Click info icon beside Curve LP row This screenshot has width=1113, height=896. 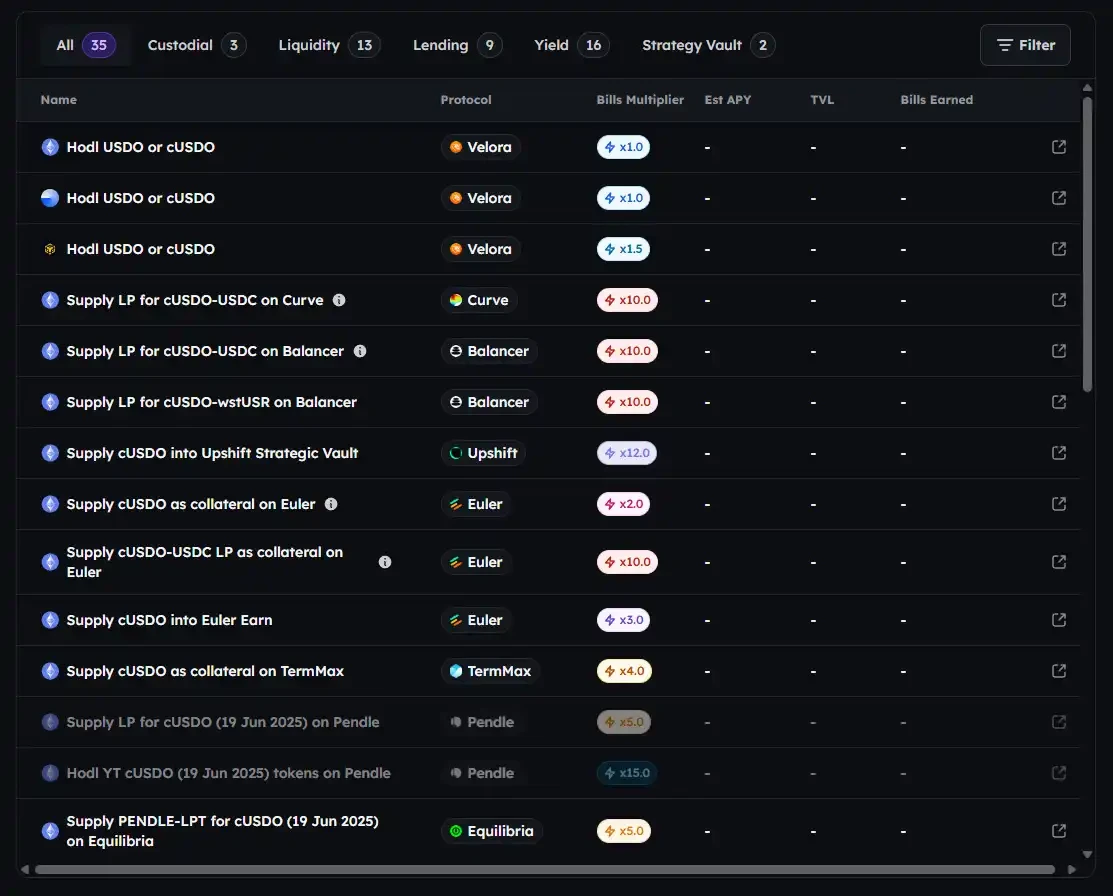click(339, 300)
